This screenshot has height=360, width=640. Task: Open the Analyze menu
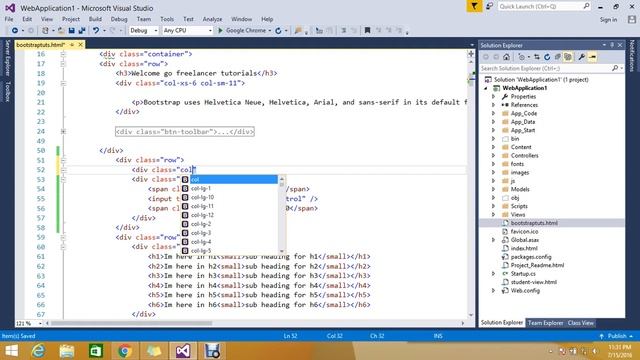pos(212,19)
